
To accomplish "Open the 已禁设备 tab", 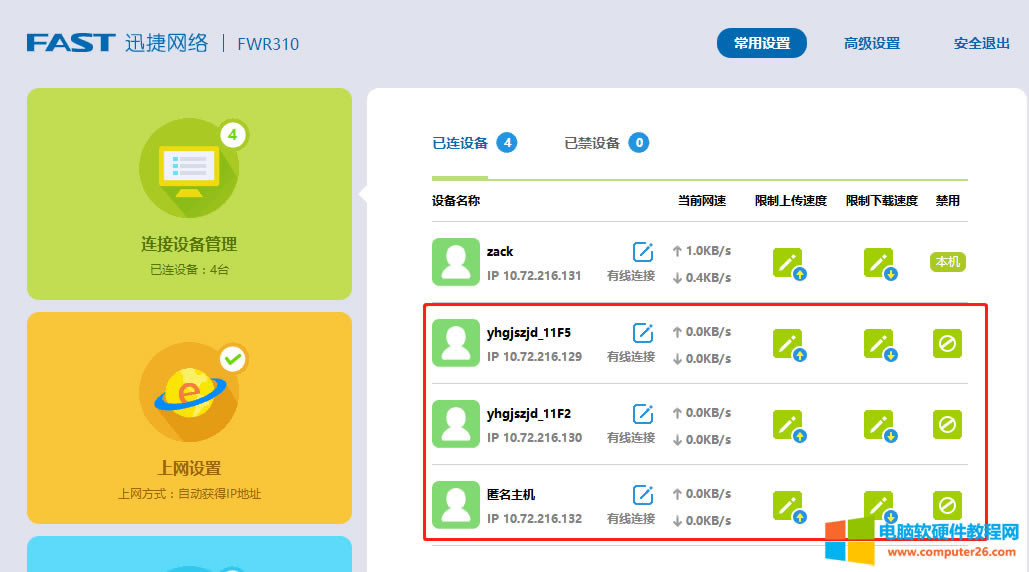I will pyautogui.click(x=592, y=143).
